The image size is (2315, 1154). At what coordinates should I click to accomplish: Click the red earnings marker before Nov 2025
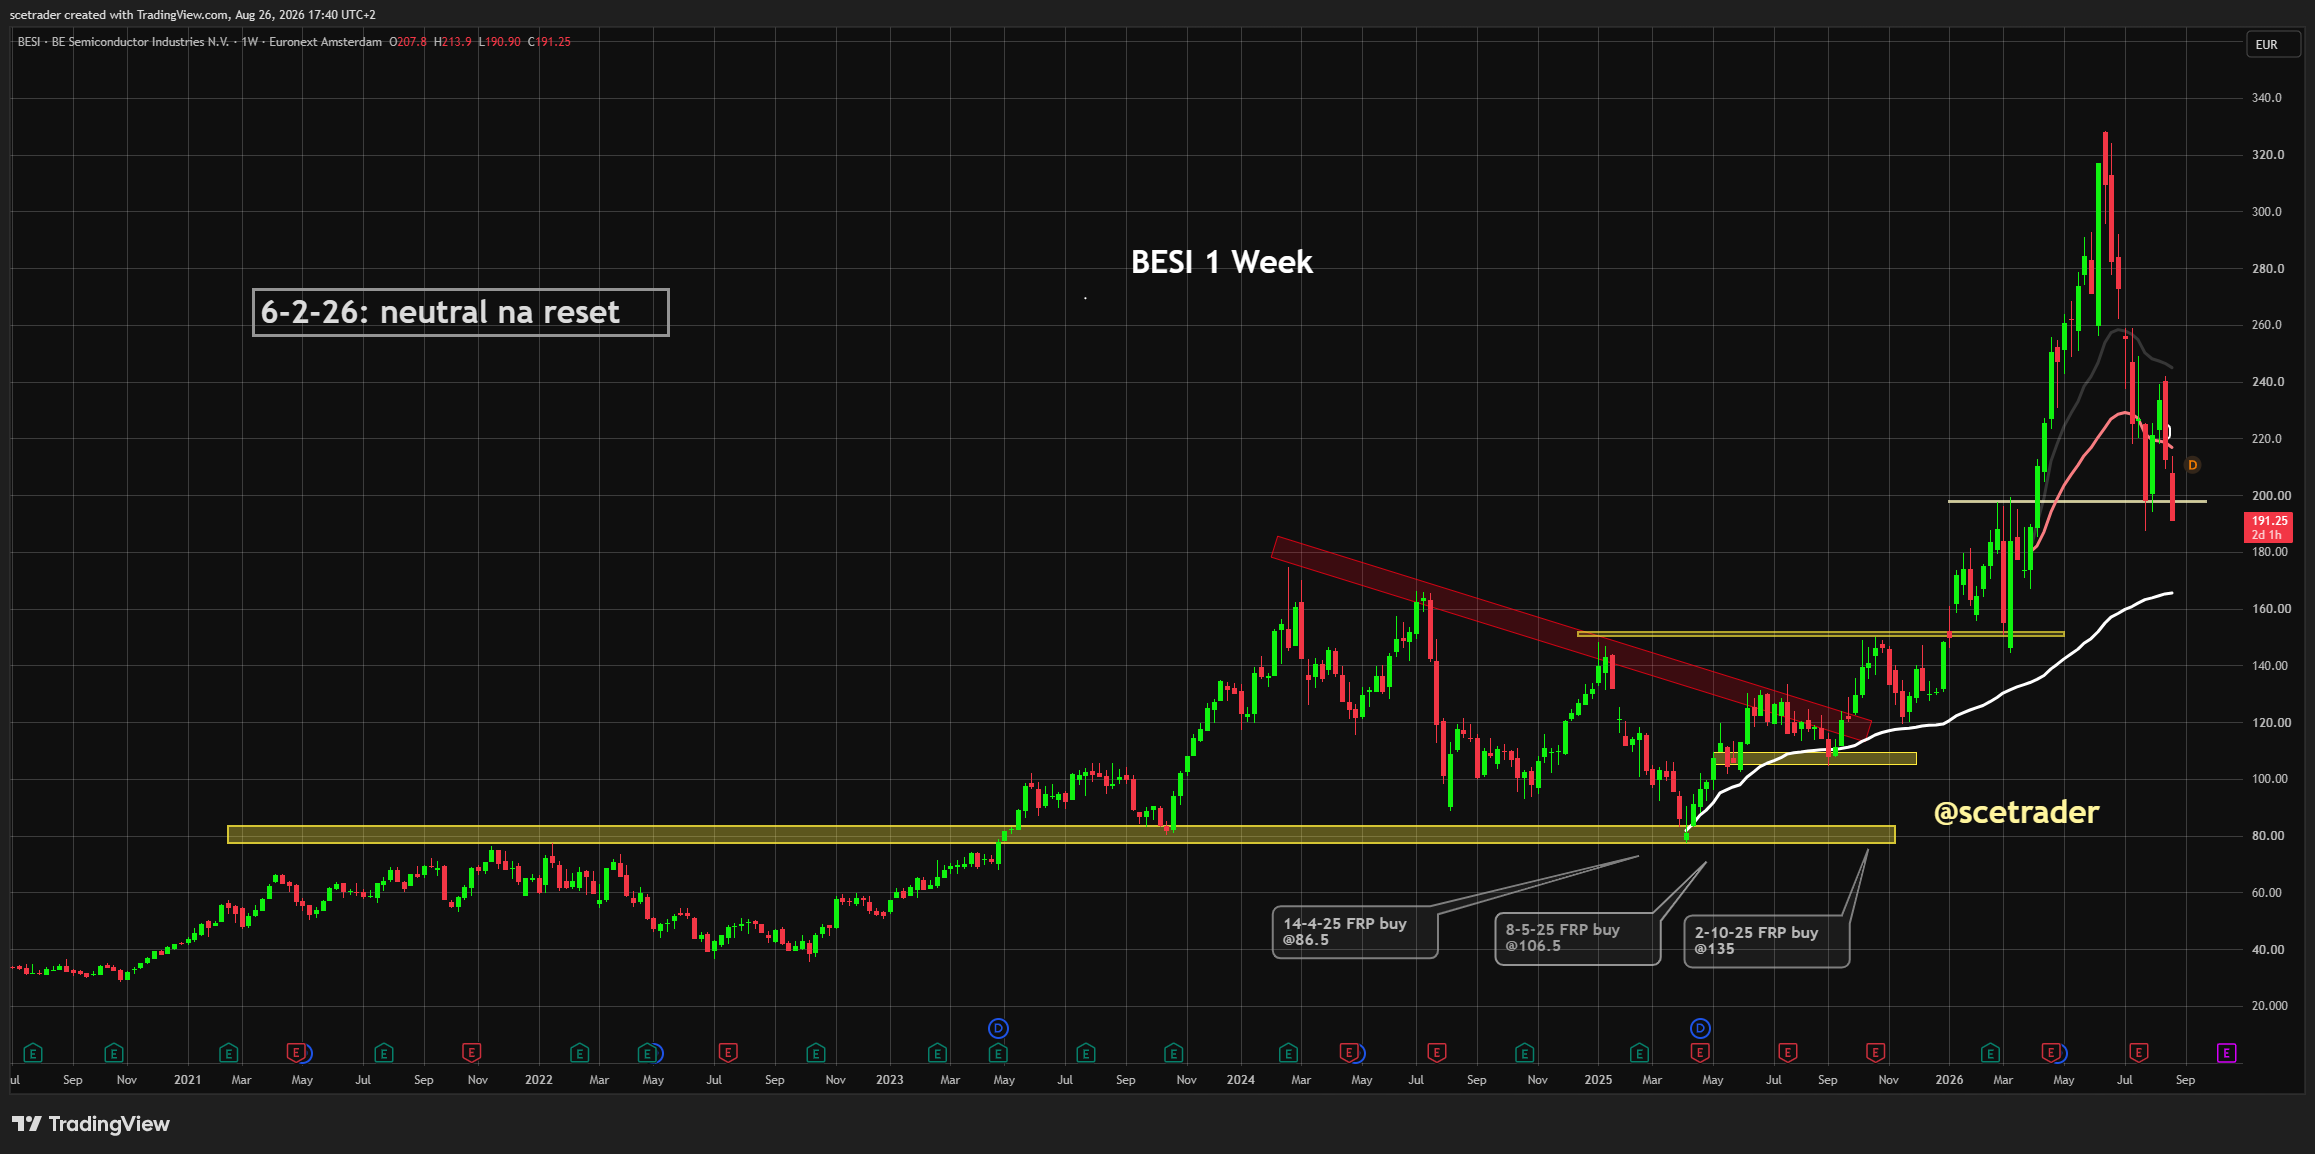click(x=1876, y=1052)
